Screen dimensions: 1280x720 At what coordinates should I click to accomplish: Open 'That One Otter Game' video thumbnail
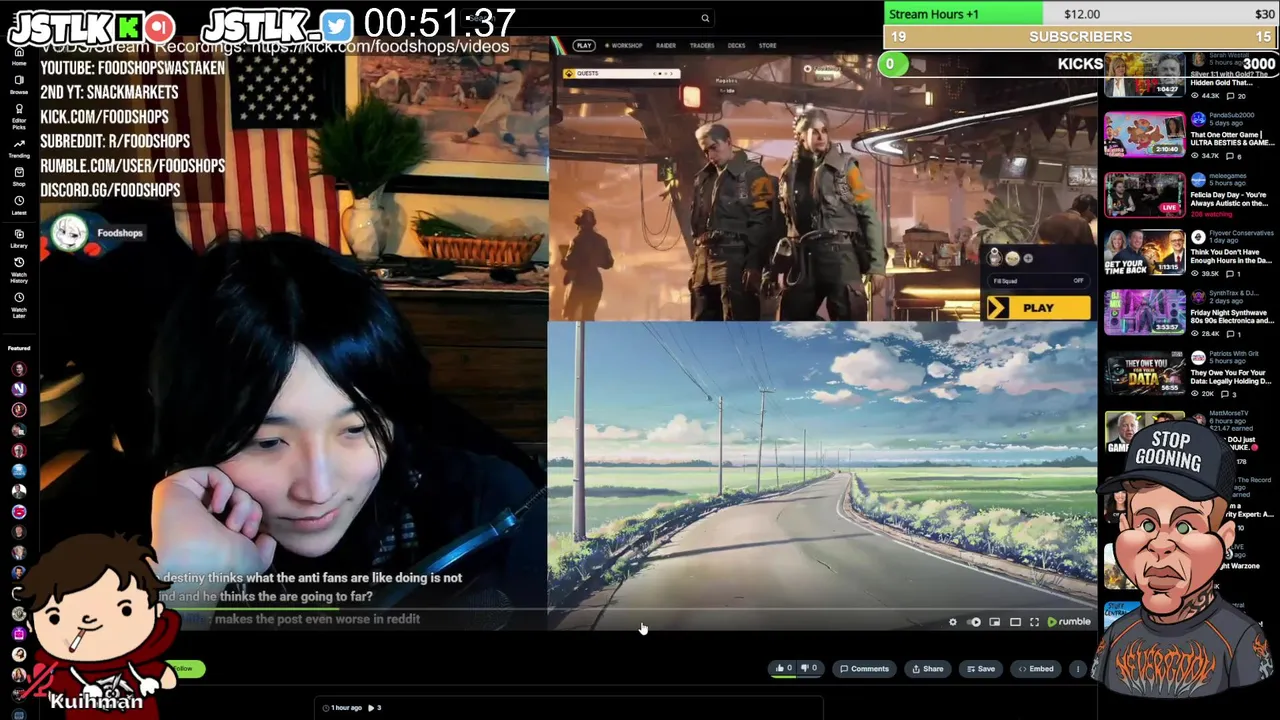tap(1144, 135)
